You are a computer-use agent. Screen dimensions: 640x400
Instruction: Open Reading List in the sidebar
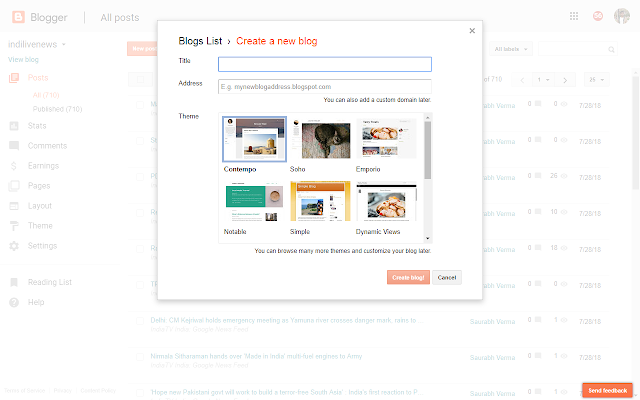(x=50, y=282)
